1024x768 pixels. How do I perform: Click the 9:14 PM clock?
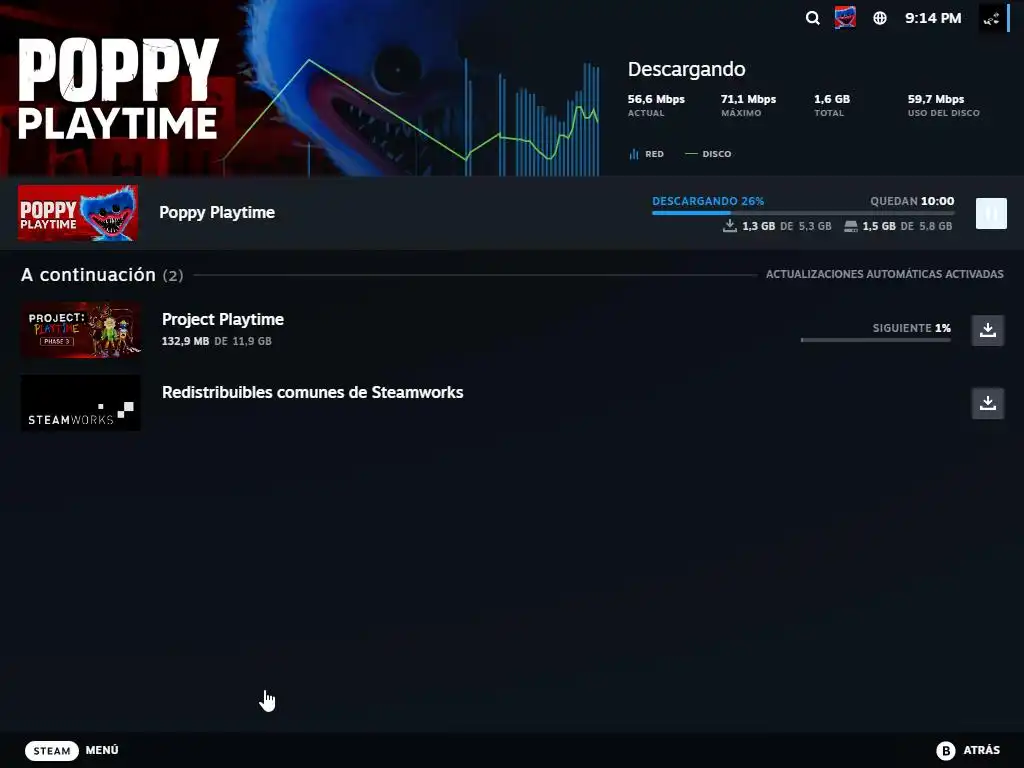point(933,18)
